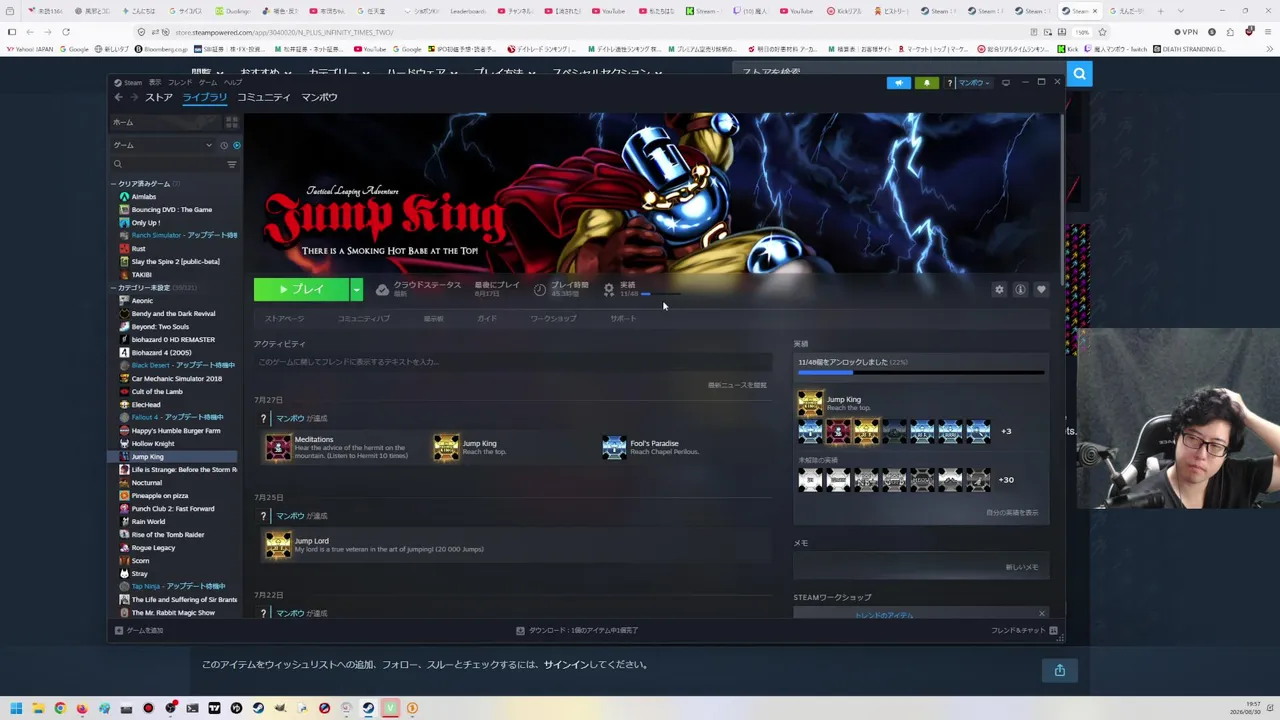Toggle the ready-to-play filter icon
The image size is (1280, 720).
tap(236, 145)
